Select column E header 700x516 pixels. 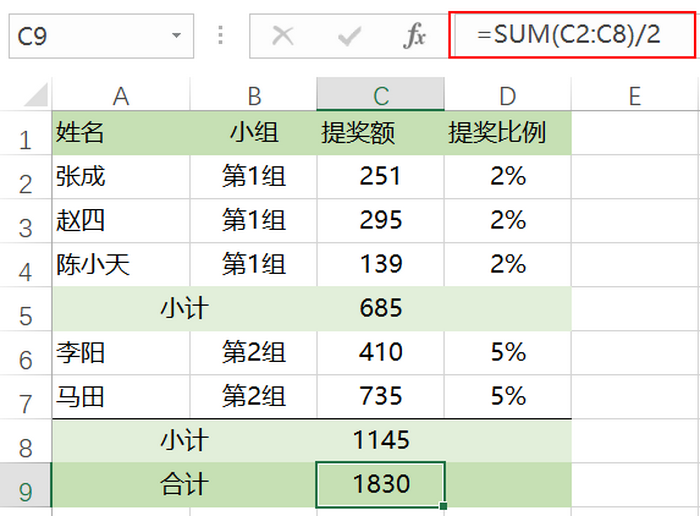tap(634, 96)
